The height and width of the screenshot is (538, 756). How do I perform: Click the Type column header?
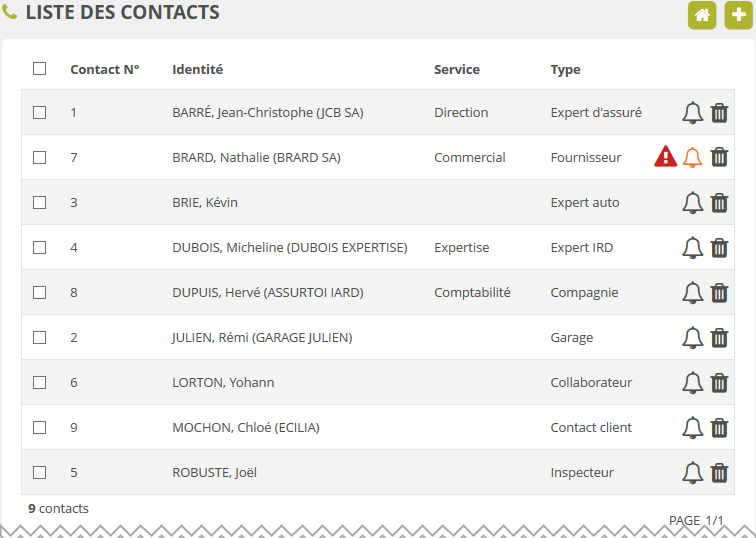click(x=565, y=70)
